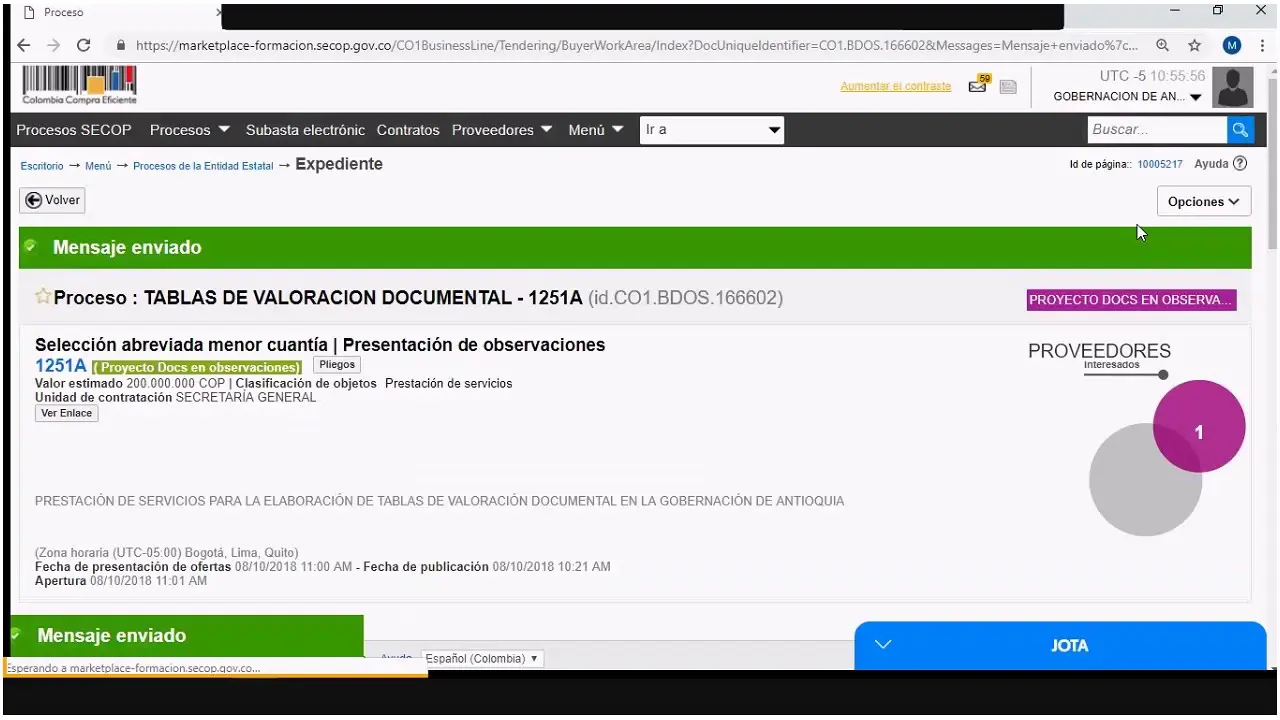Select the Proceso browser tab
This screenshot has height=720, width=1280.
[x=120, y=13]
